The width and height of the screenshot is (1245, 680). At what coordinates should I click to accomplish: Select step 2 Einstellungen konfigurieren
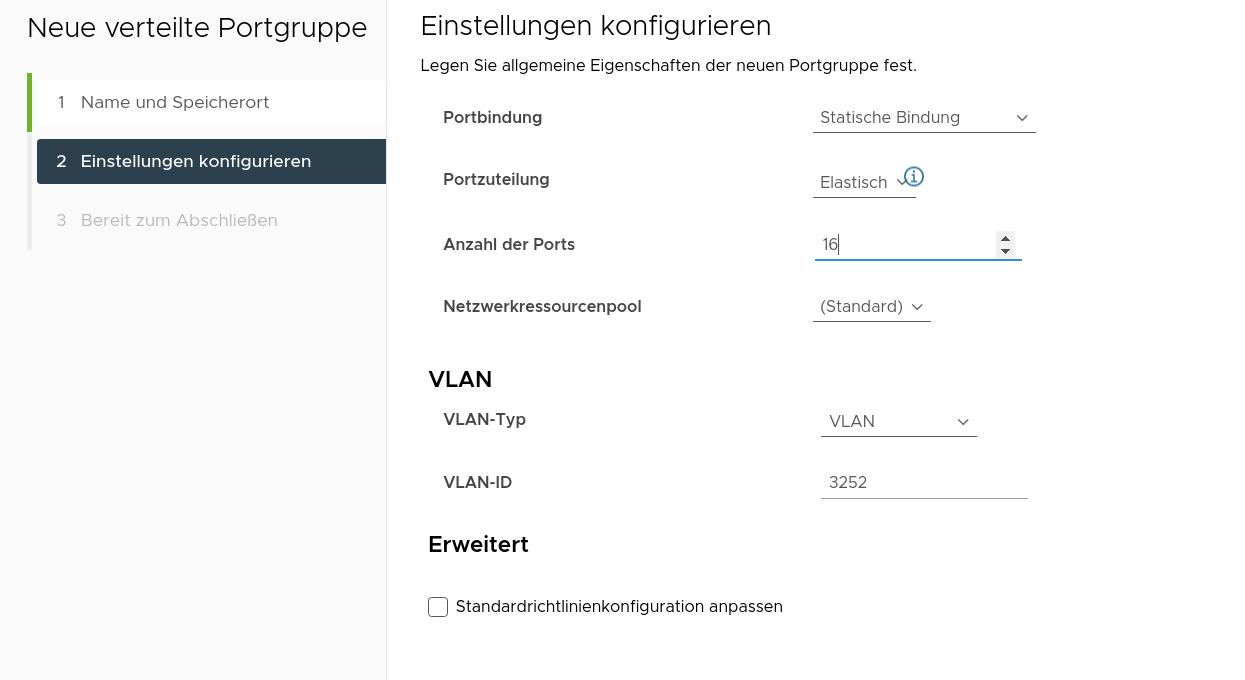coord(196,162)
